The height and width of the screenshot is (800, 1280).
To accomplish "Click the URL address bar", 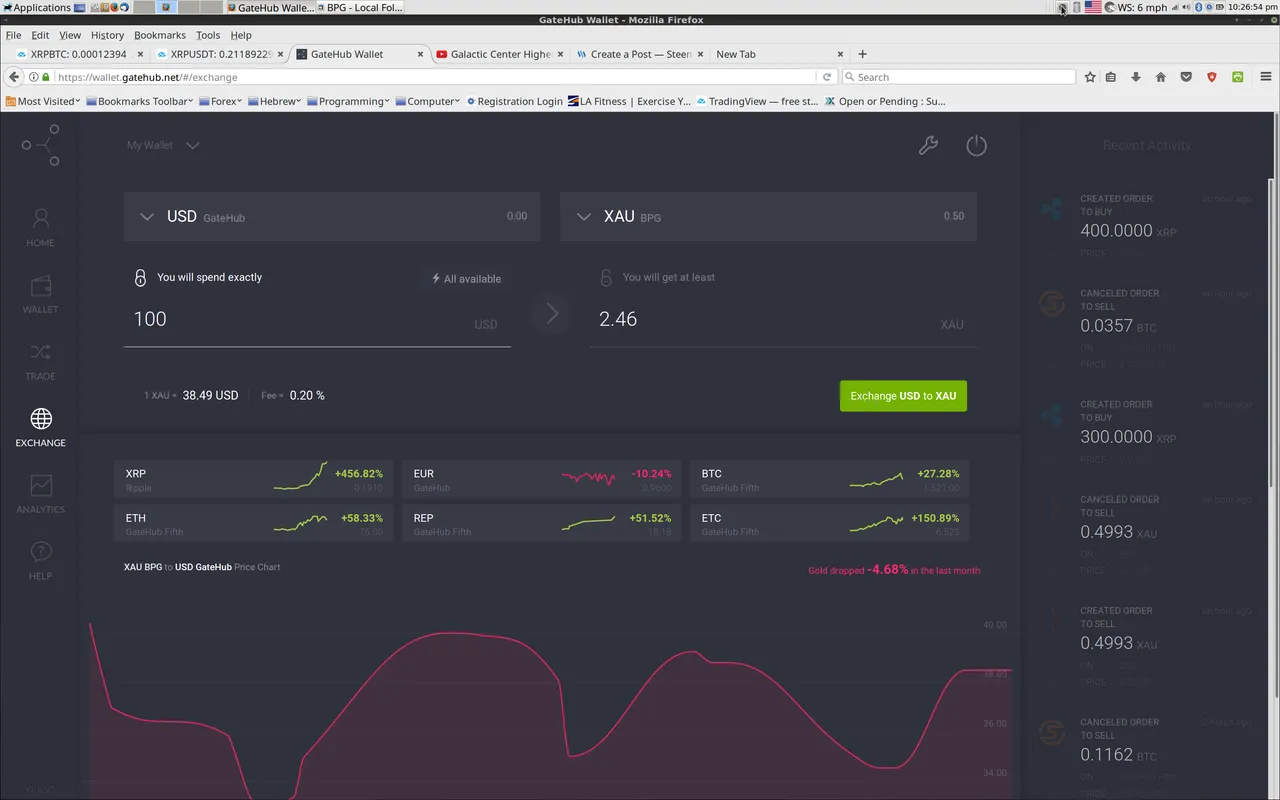I will [x=430, y=77].
